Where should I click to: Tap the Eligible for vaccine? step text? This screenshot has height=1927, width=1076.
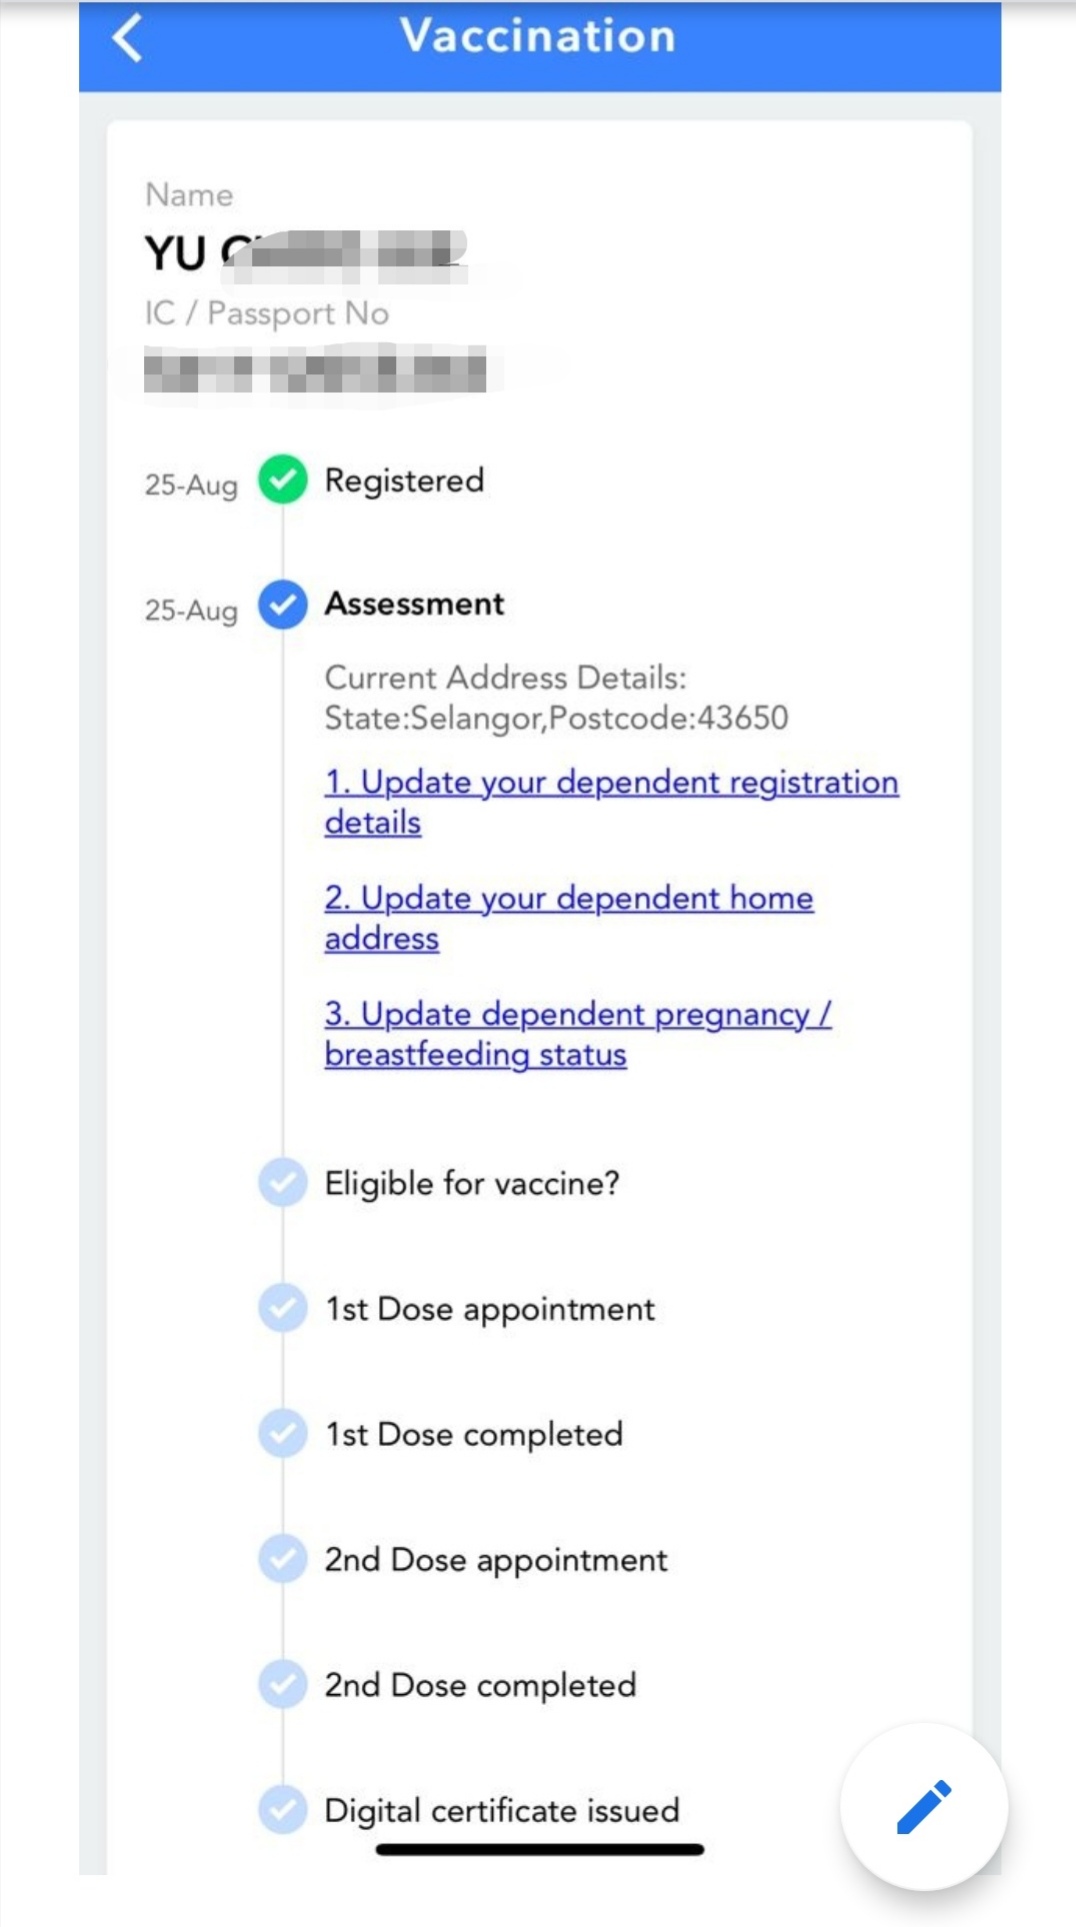472,1184
